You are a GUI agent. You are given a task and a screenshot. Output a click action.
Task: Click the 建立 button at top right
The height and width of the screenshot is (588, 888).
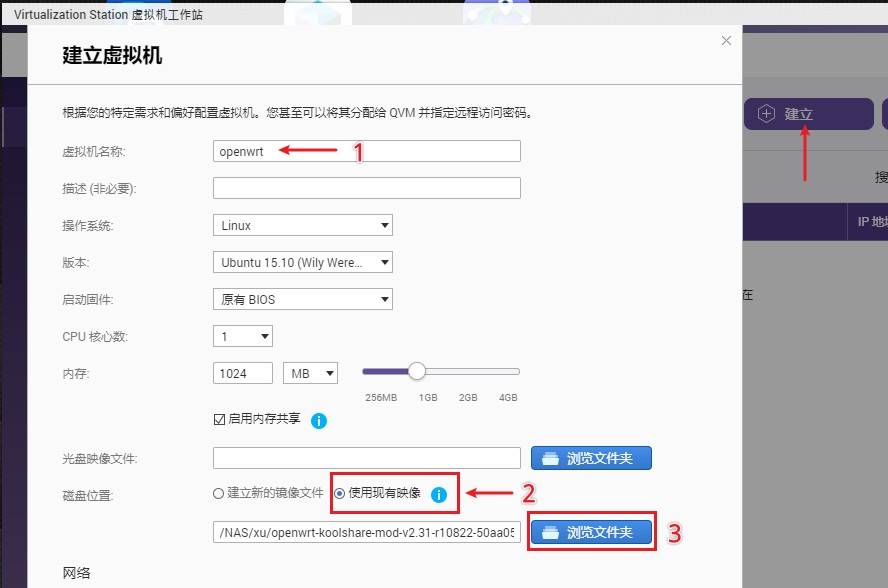(x=810, y=113)
